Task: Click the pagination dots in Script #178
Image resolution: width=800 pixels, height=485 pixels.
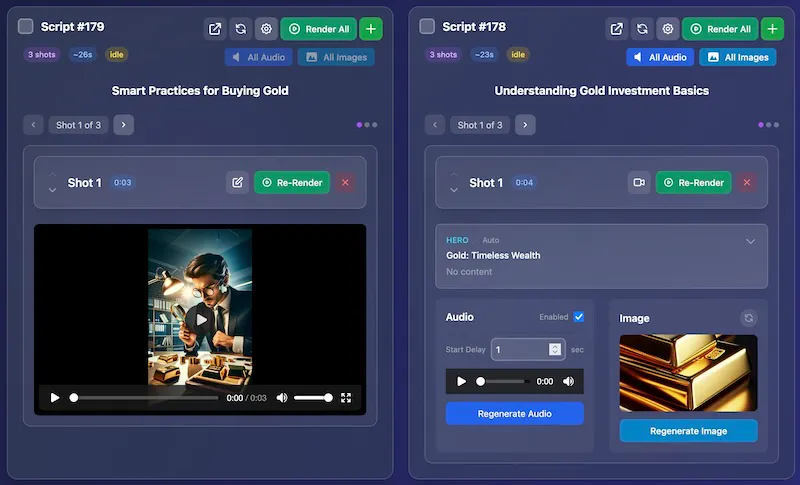Action: click(x=768, y=125)
